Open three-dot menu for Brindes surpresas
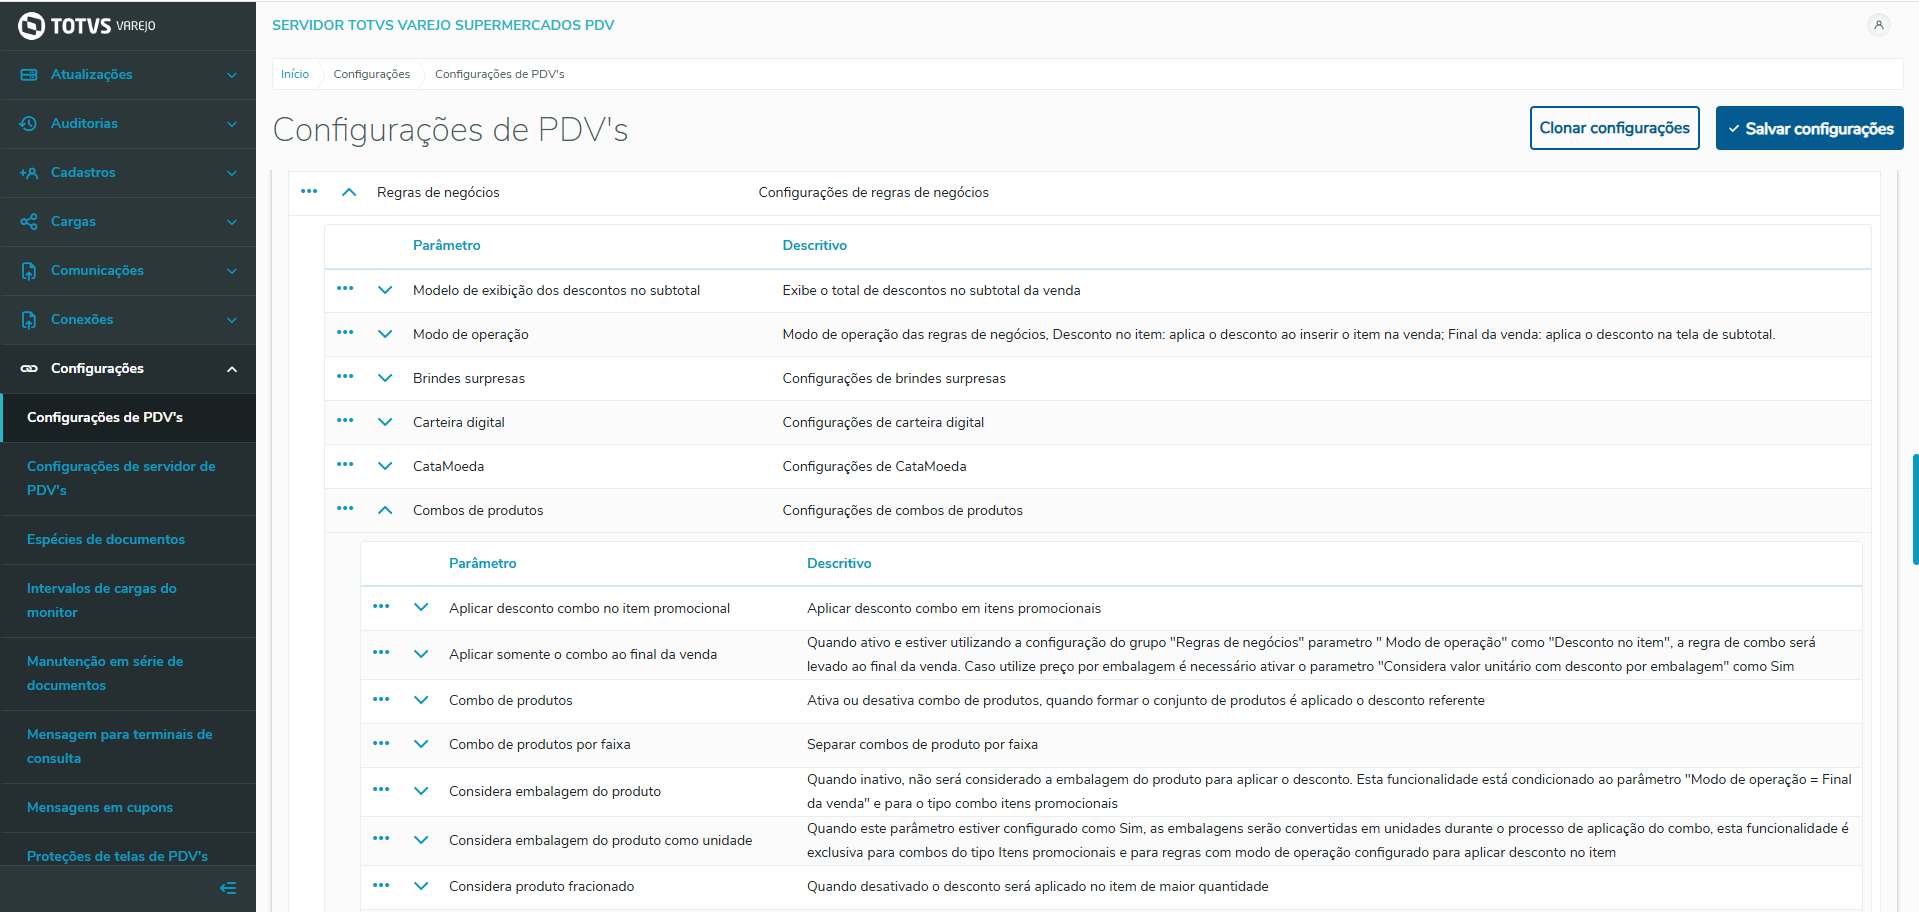 coord(345,376)
